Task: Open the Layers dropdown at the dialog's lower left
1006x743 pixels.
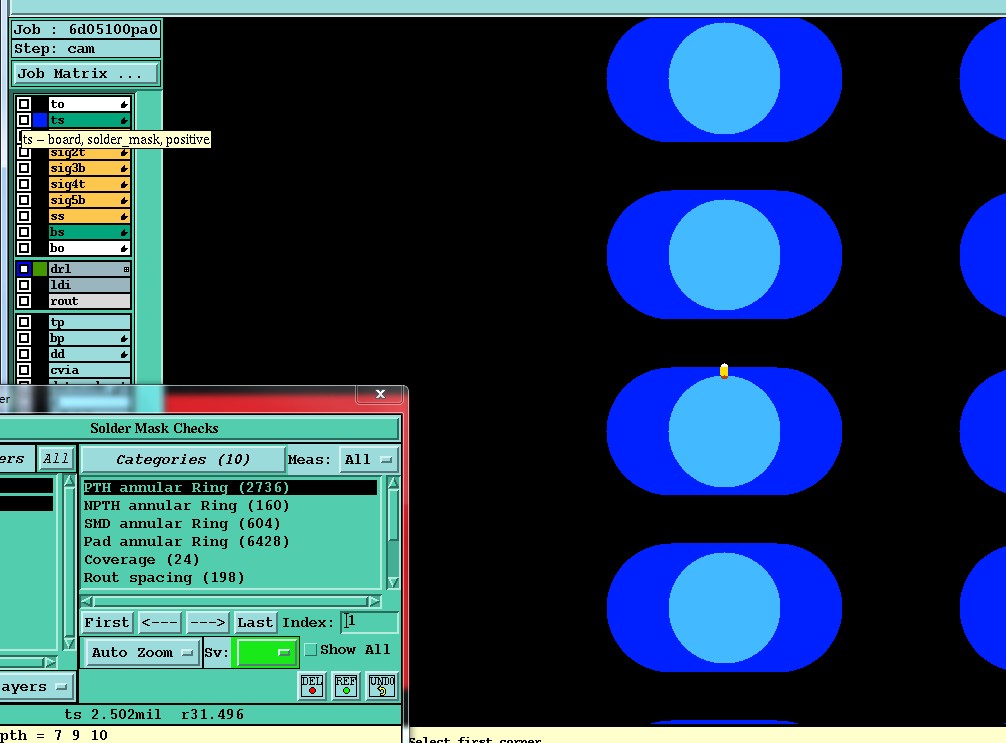Action: [x=35, y=687]
